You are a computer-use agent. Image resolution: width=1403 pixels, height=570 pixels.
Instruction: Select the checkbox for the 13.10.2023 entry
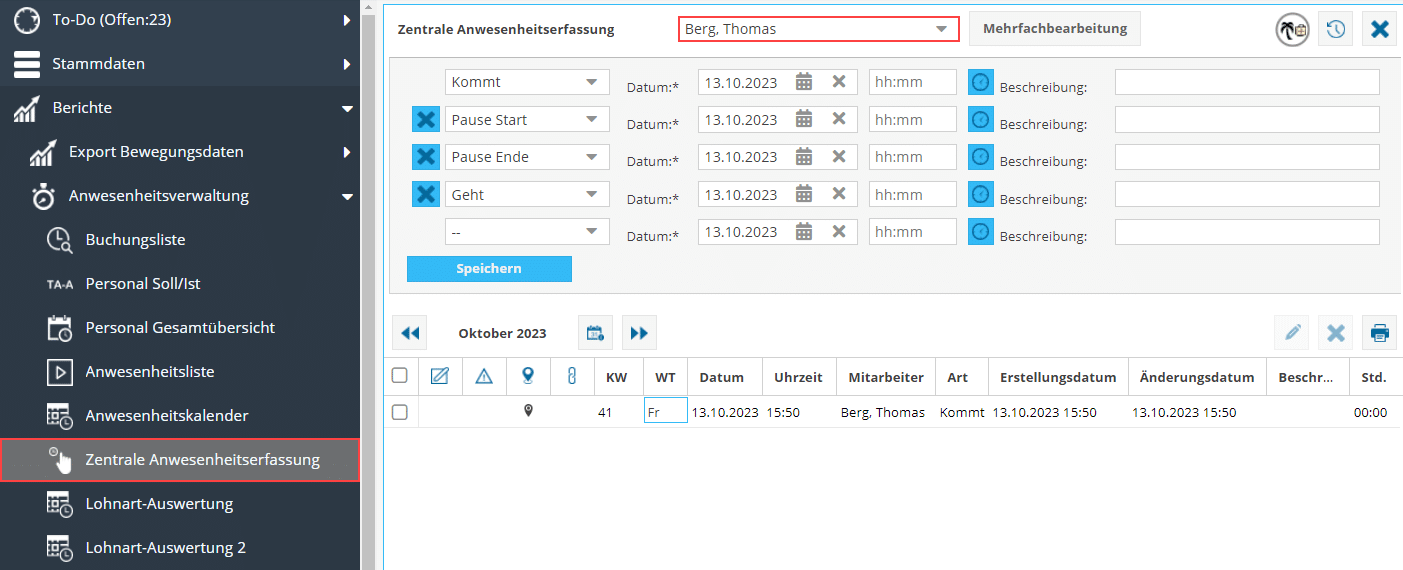point(400,412)
